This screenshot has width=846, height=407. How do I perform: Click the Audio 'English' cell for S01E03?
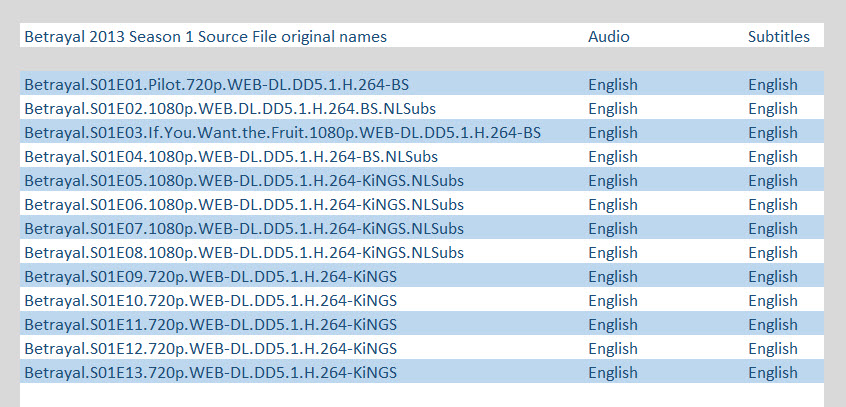pos(613,133)
